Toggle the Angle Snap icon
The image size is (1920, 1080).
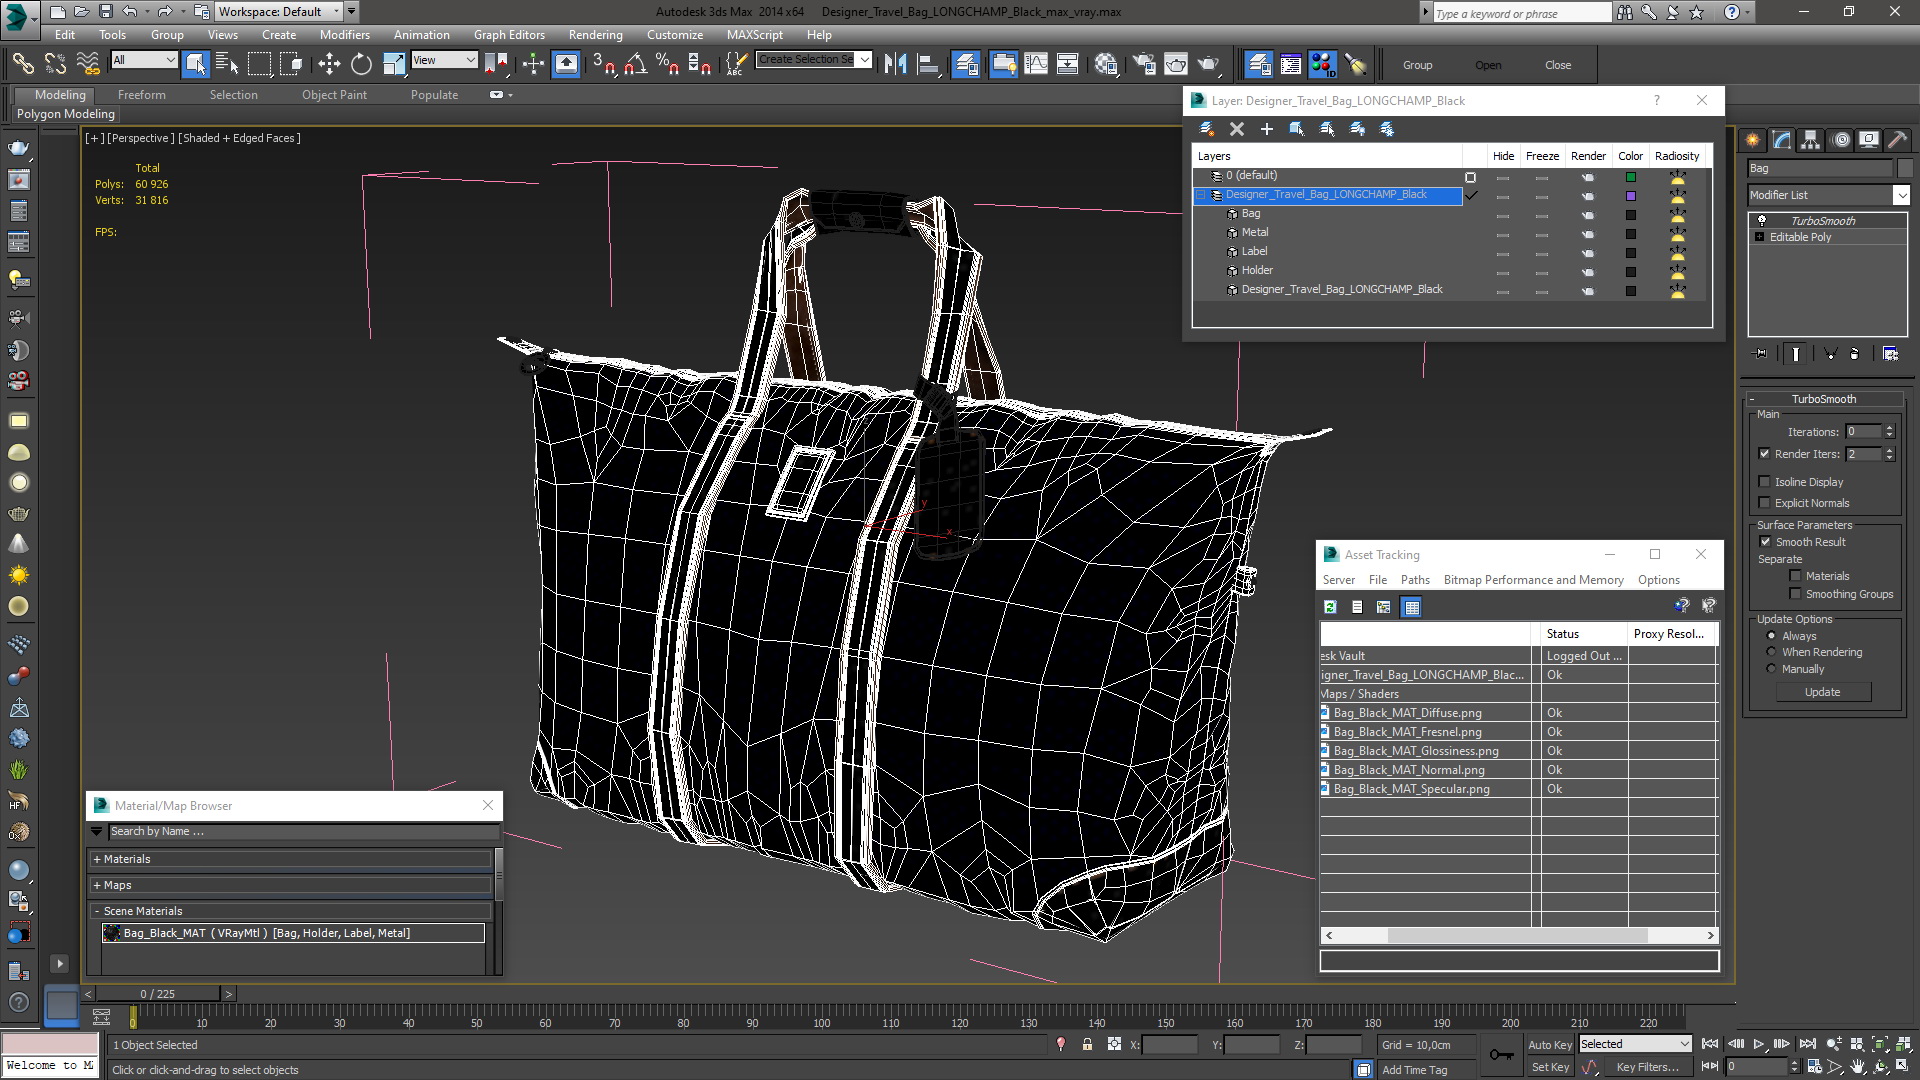635,64
